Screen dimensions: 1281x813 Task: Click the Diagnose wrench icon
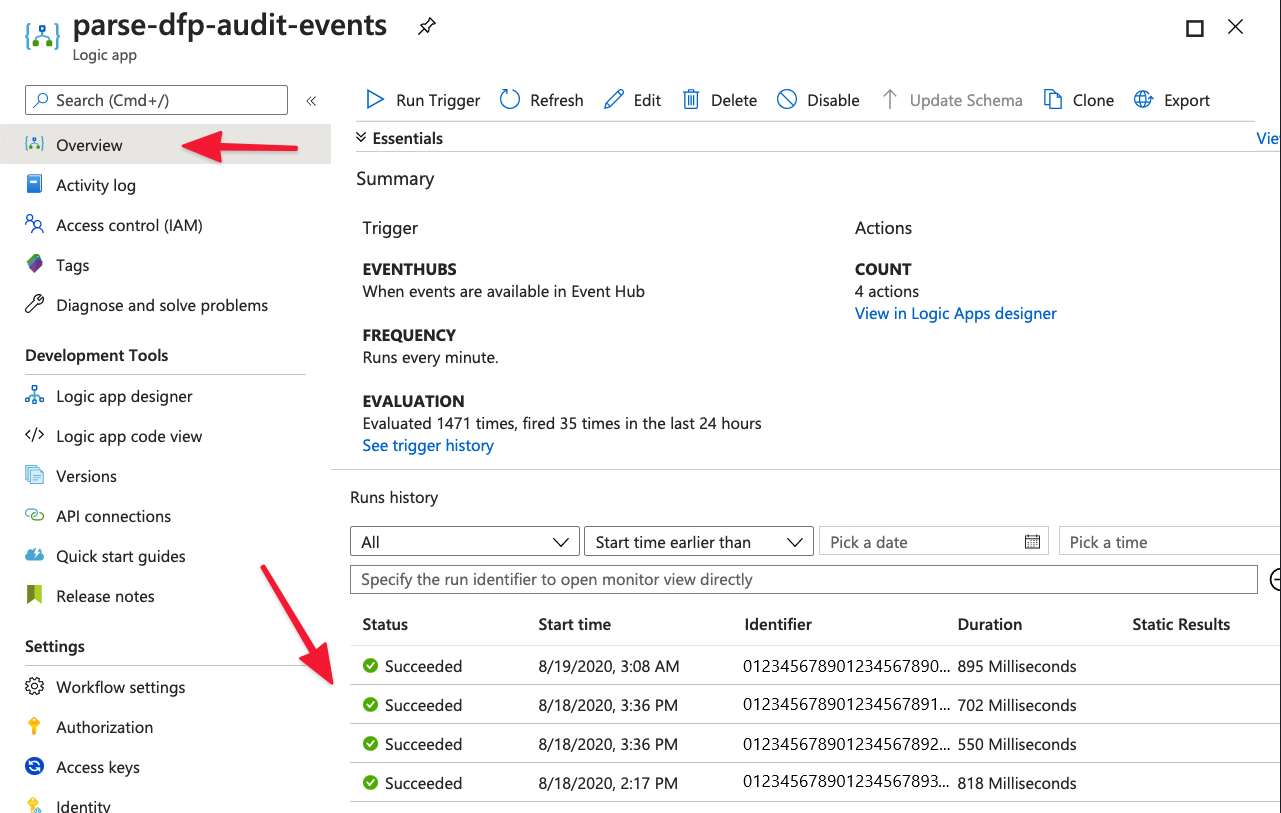tap(35, 304)
